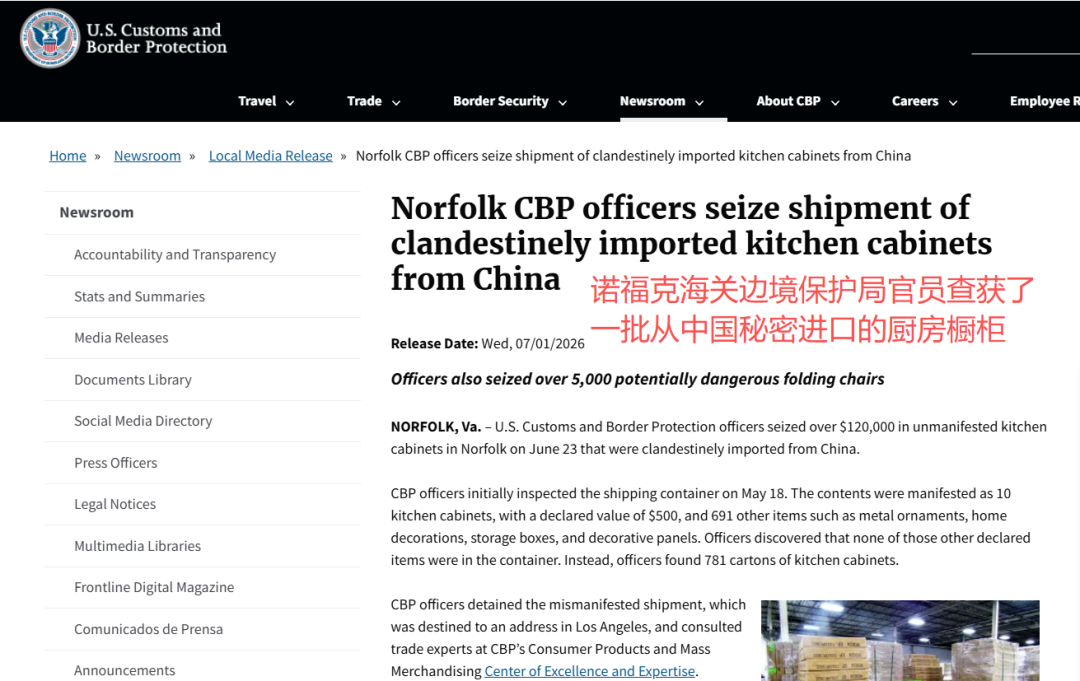Expand the Careers menu chevron
1080x681 pixels.
(953, 103)
